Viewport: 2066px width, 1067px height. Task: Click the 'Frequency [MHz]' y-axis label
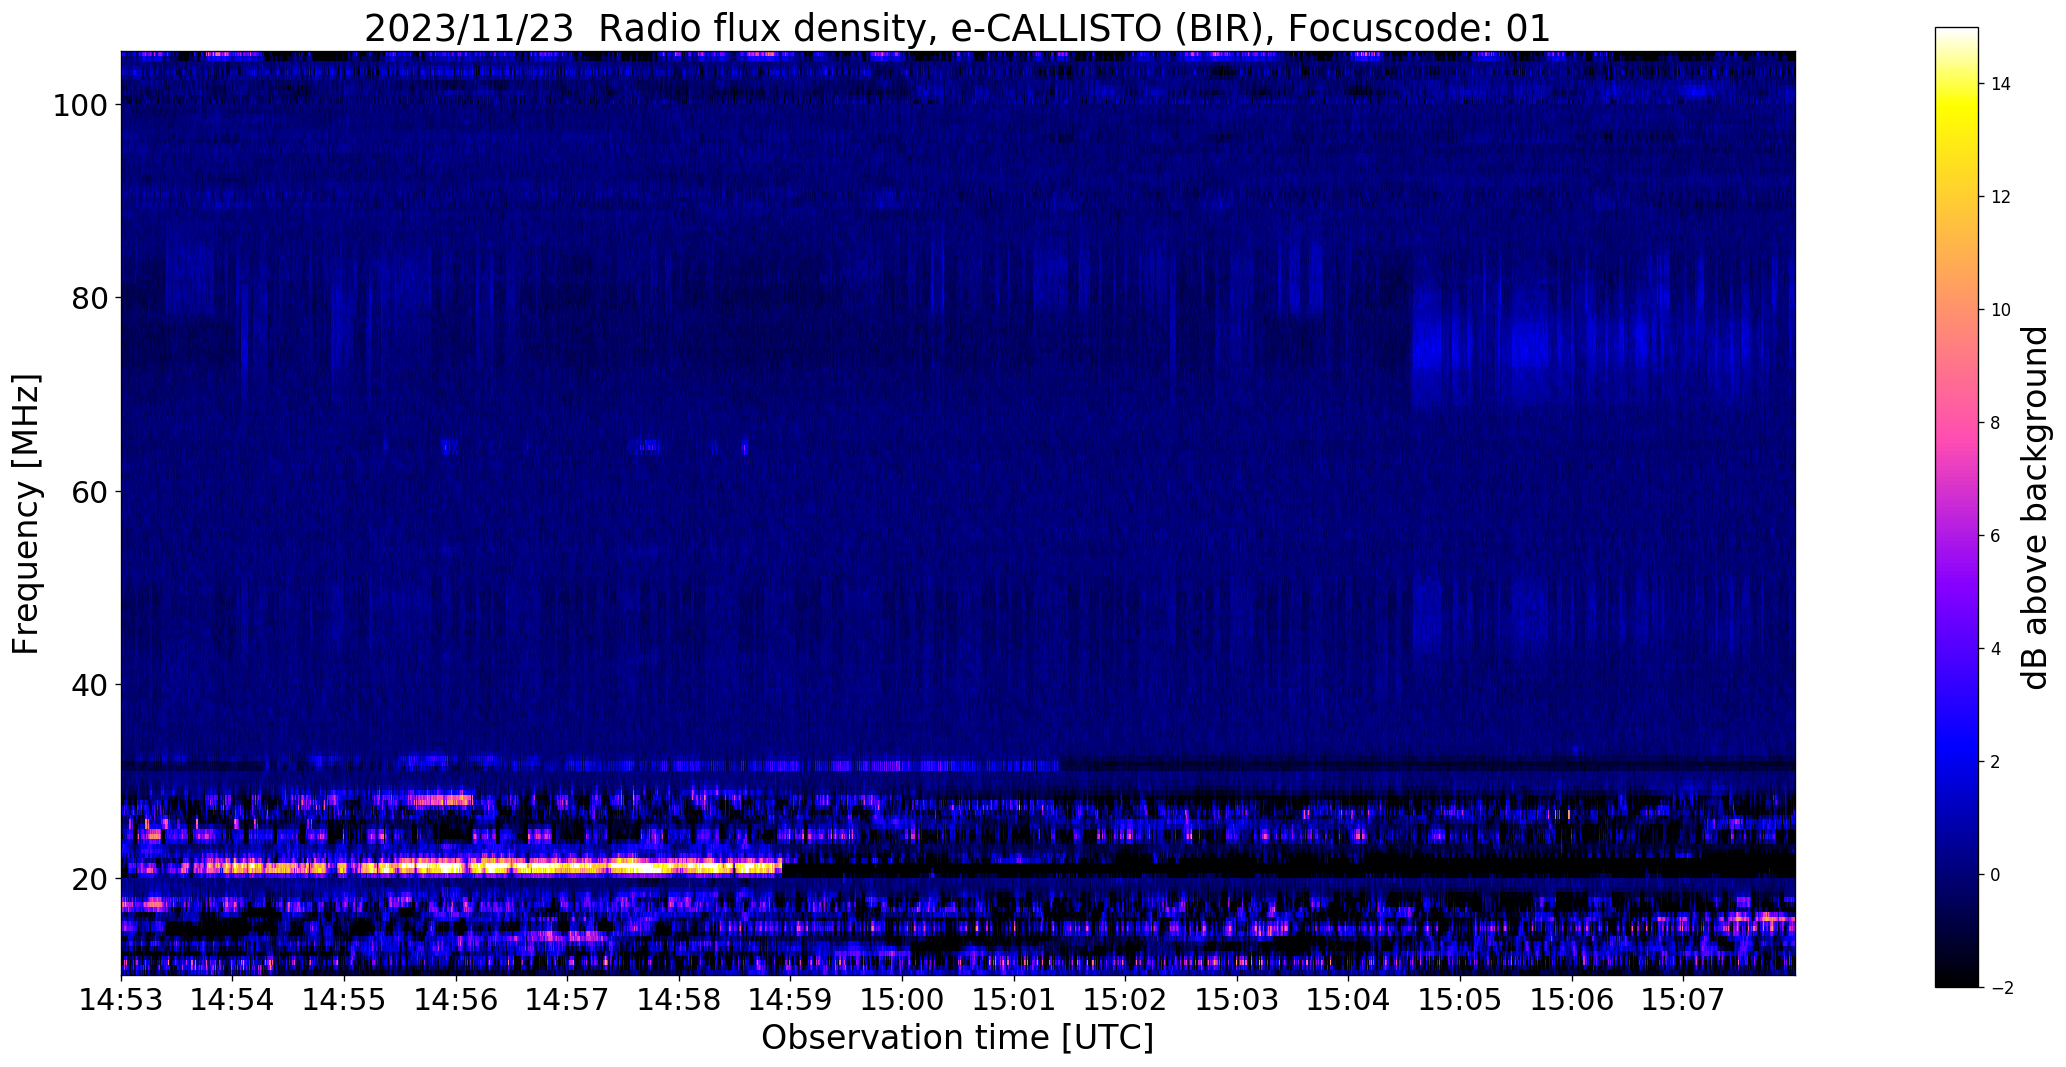coord(27,514)
